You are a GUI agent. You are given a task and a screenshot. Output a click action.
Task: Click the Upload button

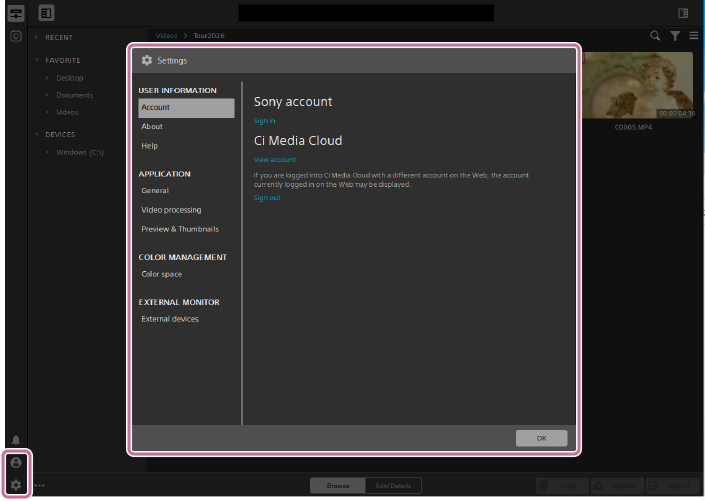(617, 486)
